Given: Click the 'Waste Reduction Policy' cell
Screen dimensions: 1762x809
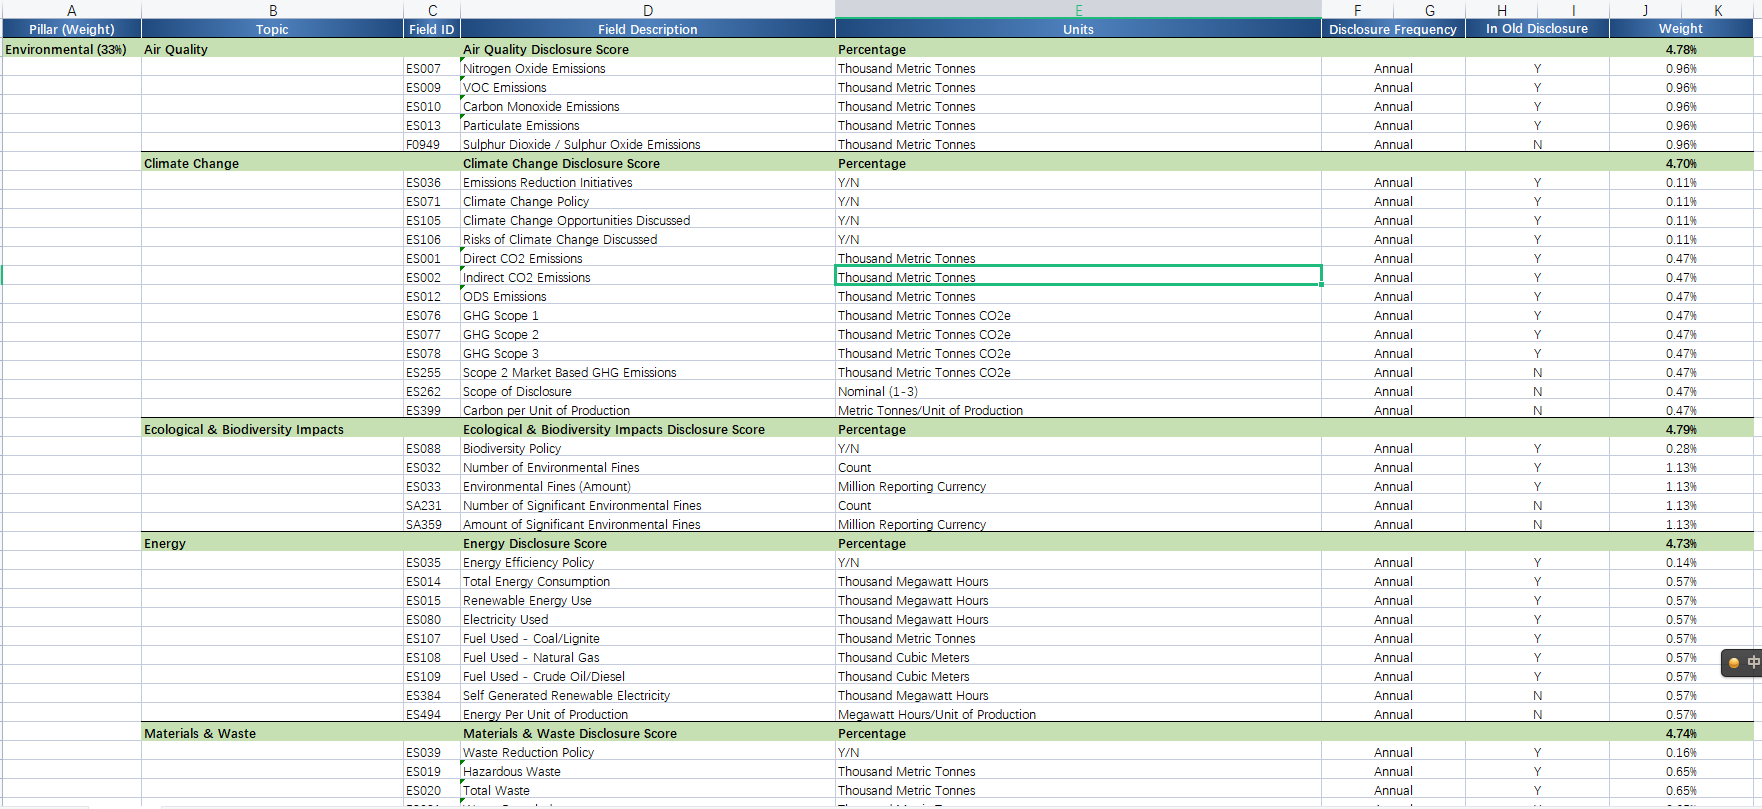Looking at the screenshot, I should (x=648, y=752).
